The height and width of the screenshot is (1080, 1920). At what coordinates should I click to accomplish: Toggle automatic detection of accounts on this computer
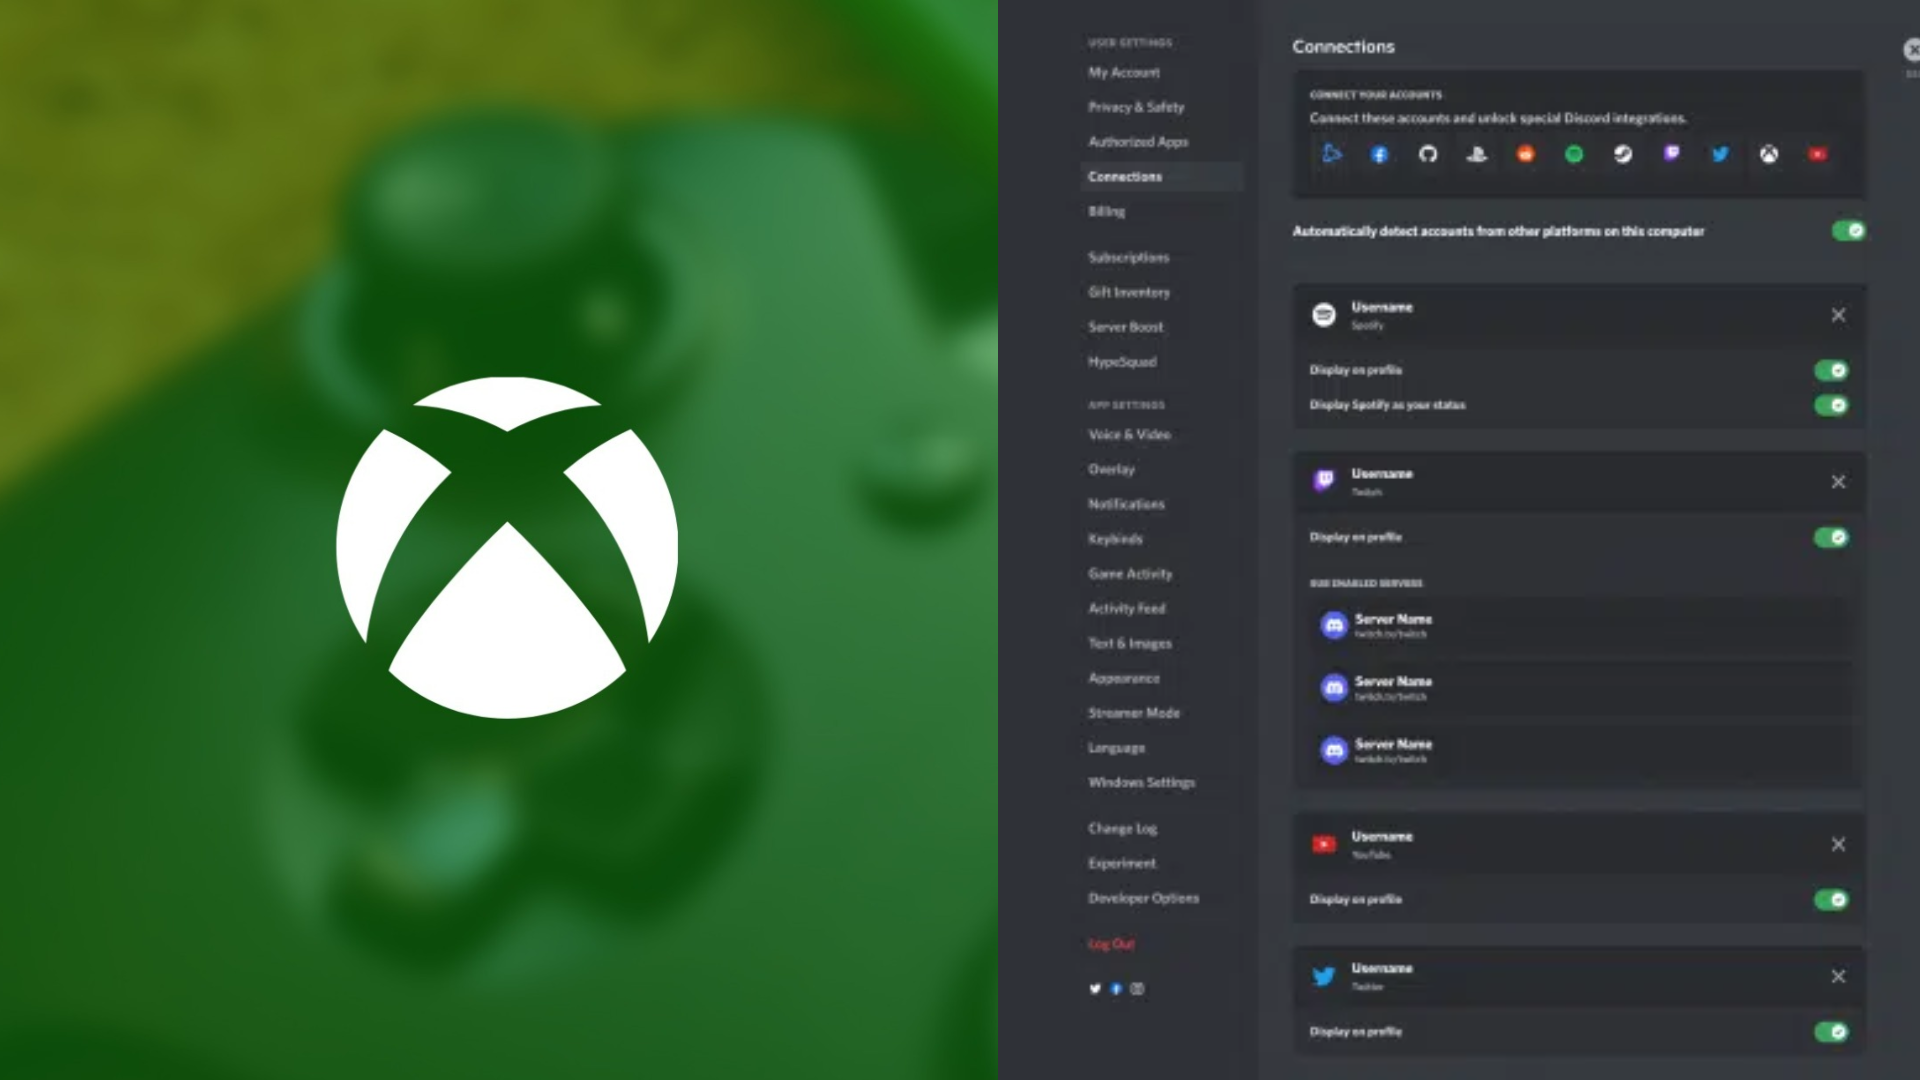point(1848,231)
